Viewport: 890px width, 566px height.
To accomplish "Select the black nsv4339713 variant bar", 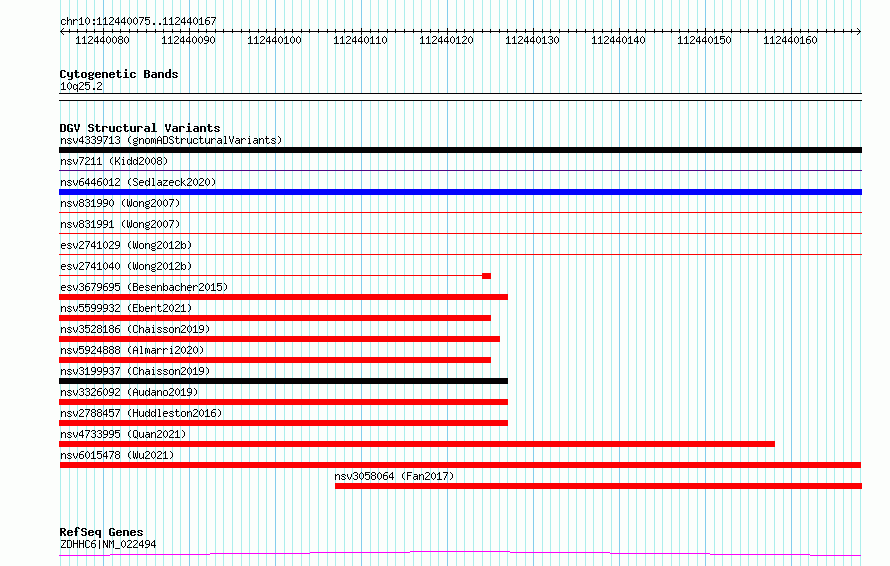I will click(x=460, y=150).
